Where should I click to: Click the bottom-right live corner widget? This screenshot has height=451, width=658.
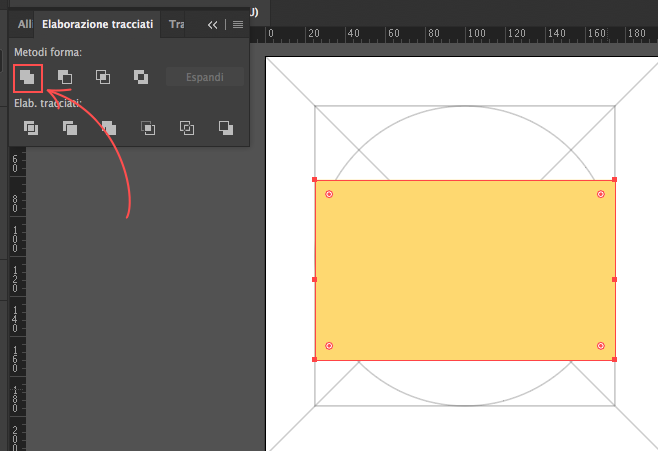click(601, 346)
